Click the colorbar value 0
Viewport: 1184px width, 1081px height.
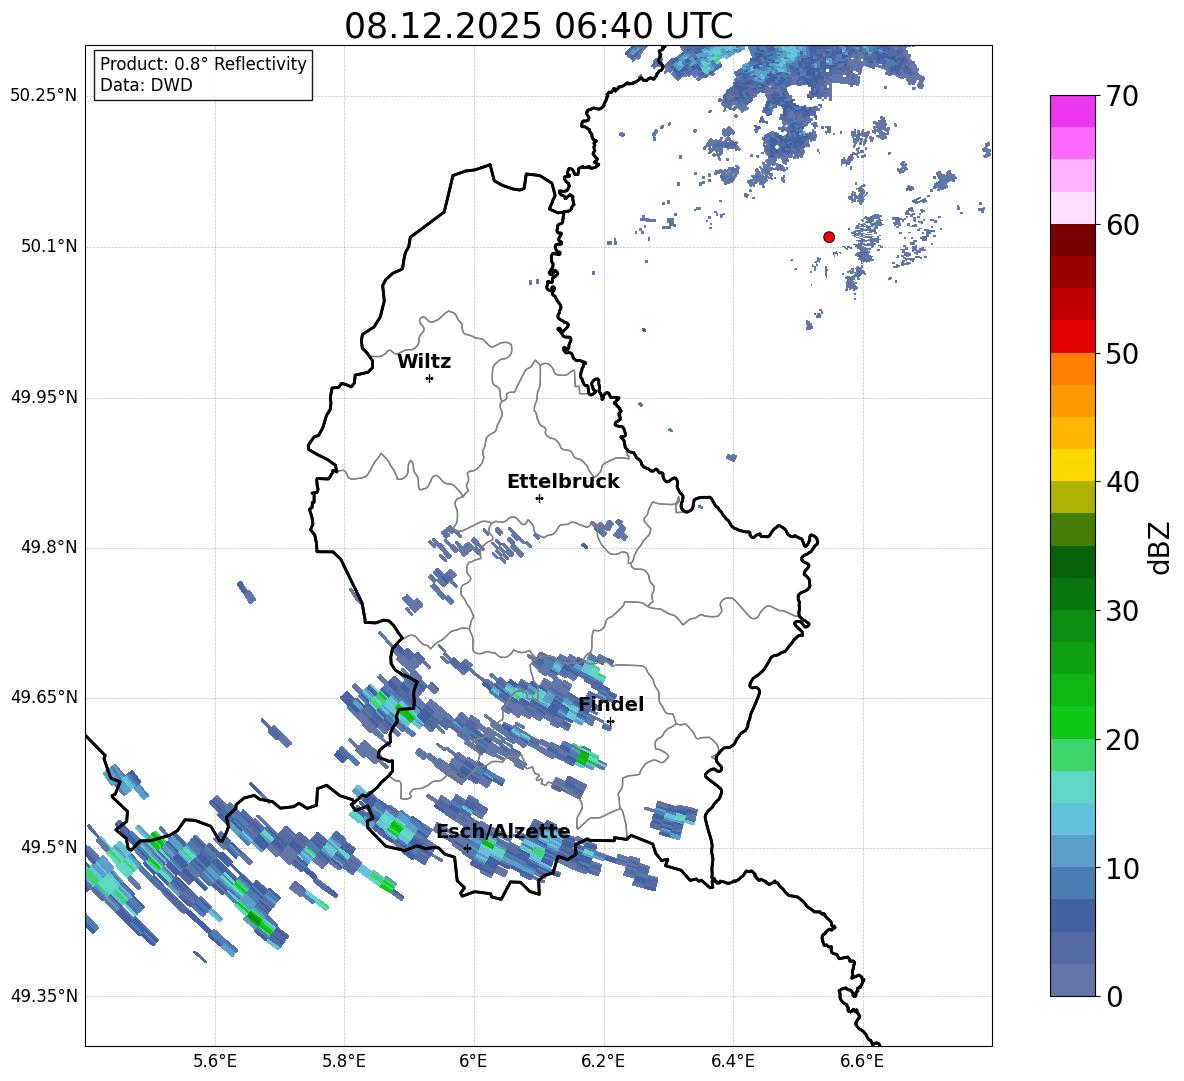pyautogui.click(x=1114, y=996)
